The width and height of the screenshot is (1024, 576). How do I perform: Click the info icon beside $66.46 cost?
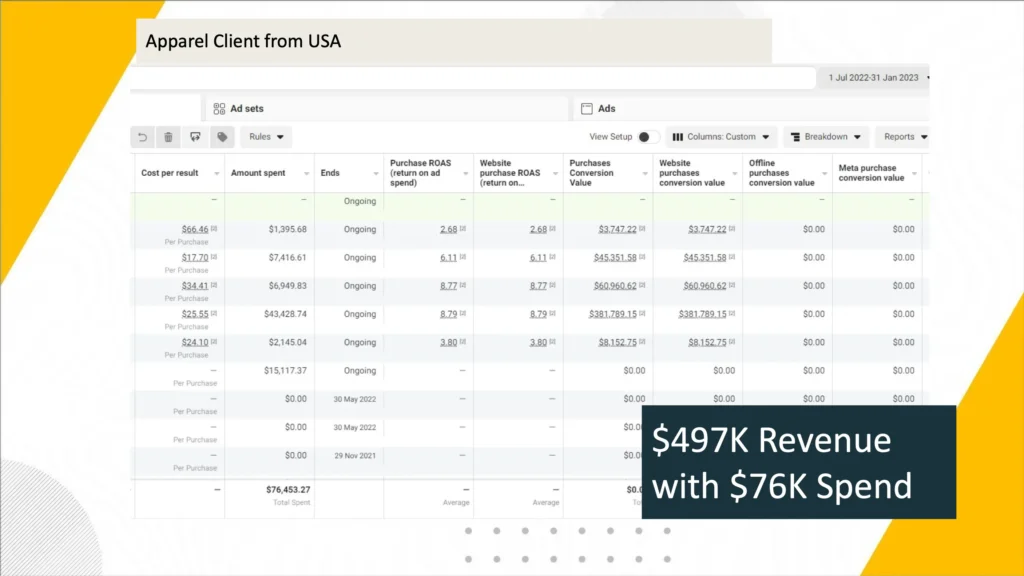[214, 229]
